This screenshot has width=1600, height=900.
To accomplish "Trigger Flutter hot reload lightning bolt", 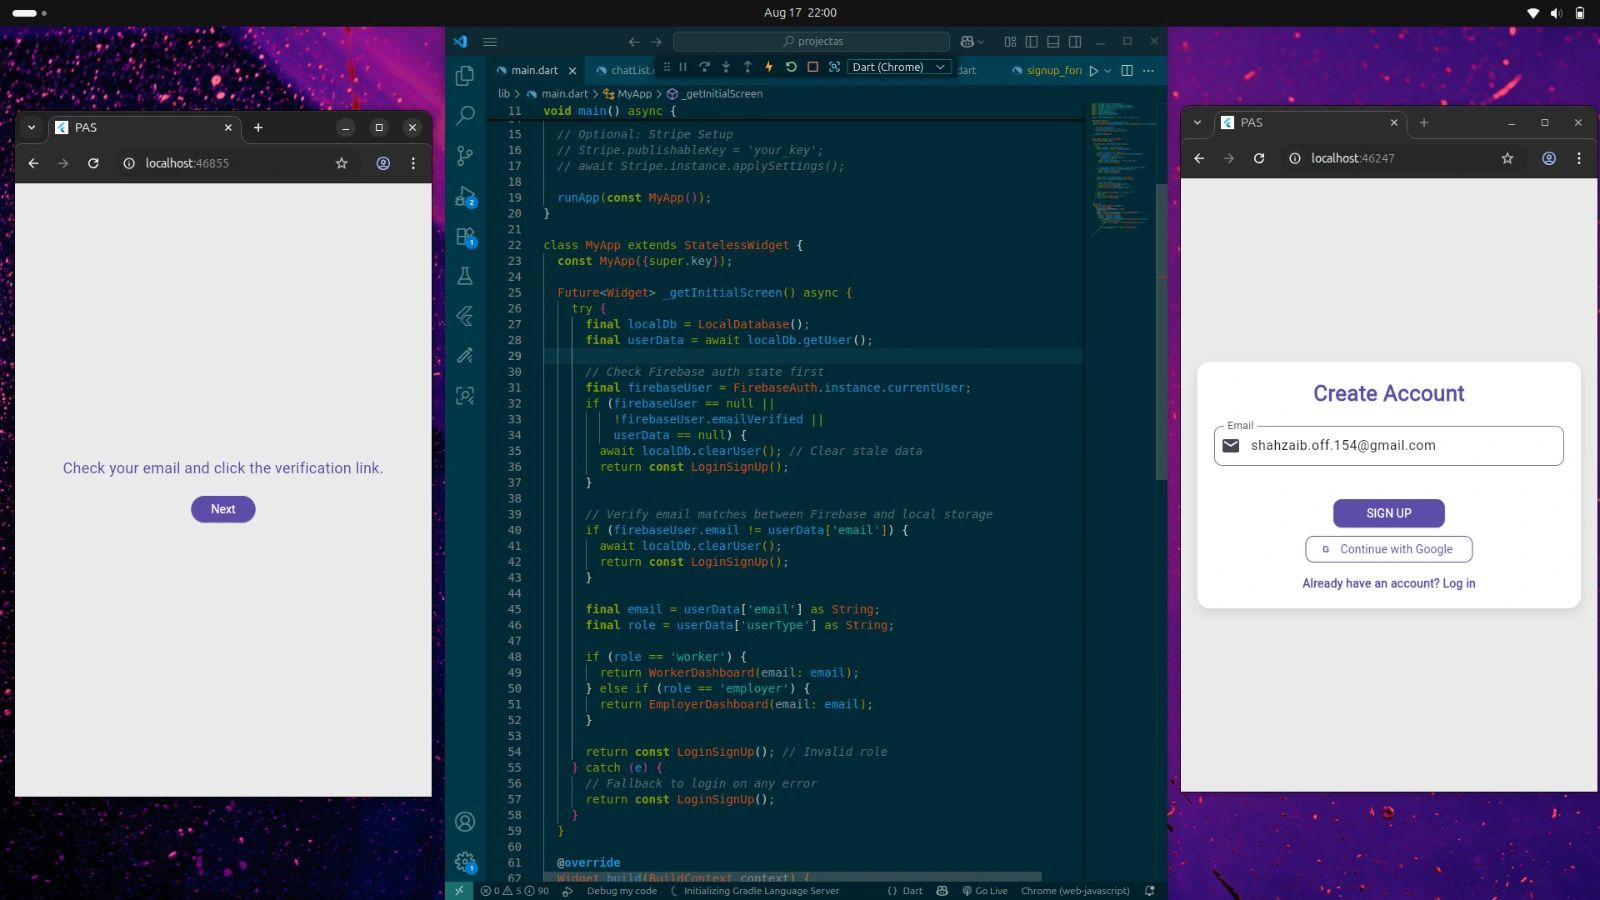I will (x=769, y=67).
